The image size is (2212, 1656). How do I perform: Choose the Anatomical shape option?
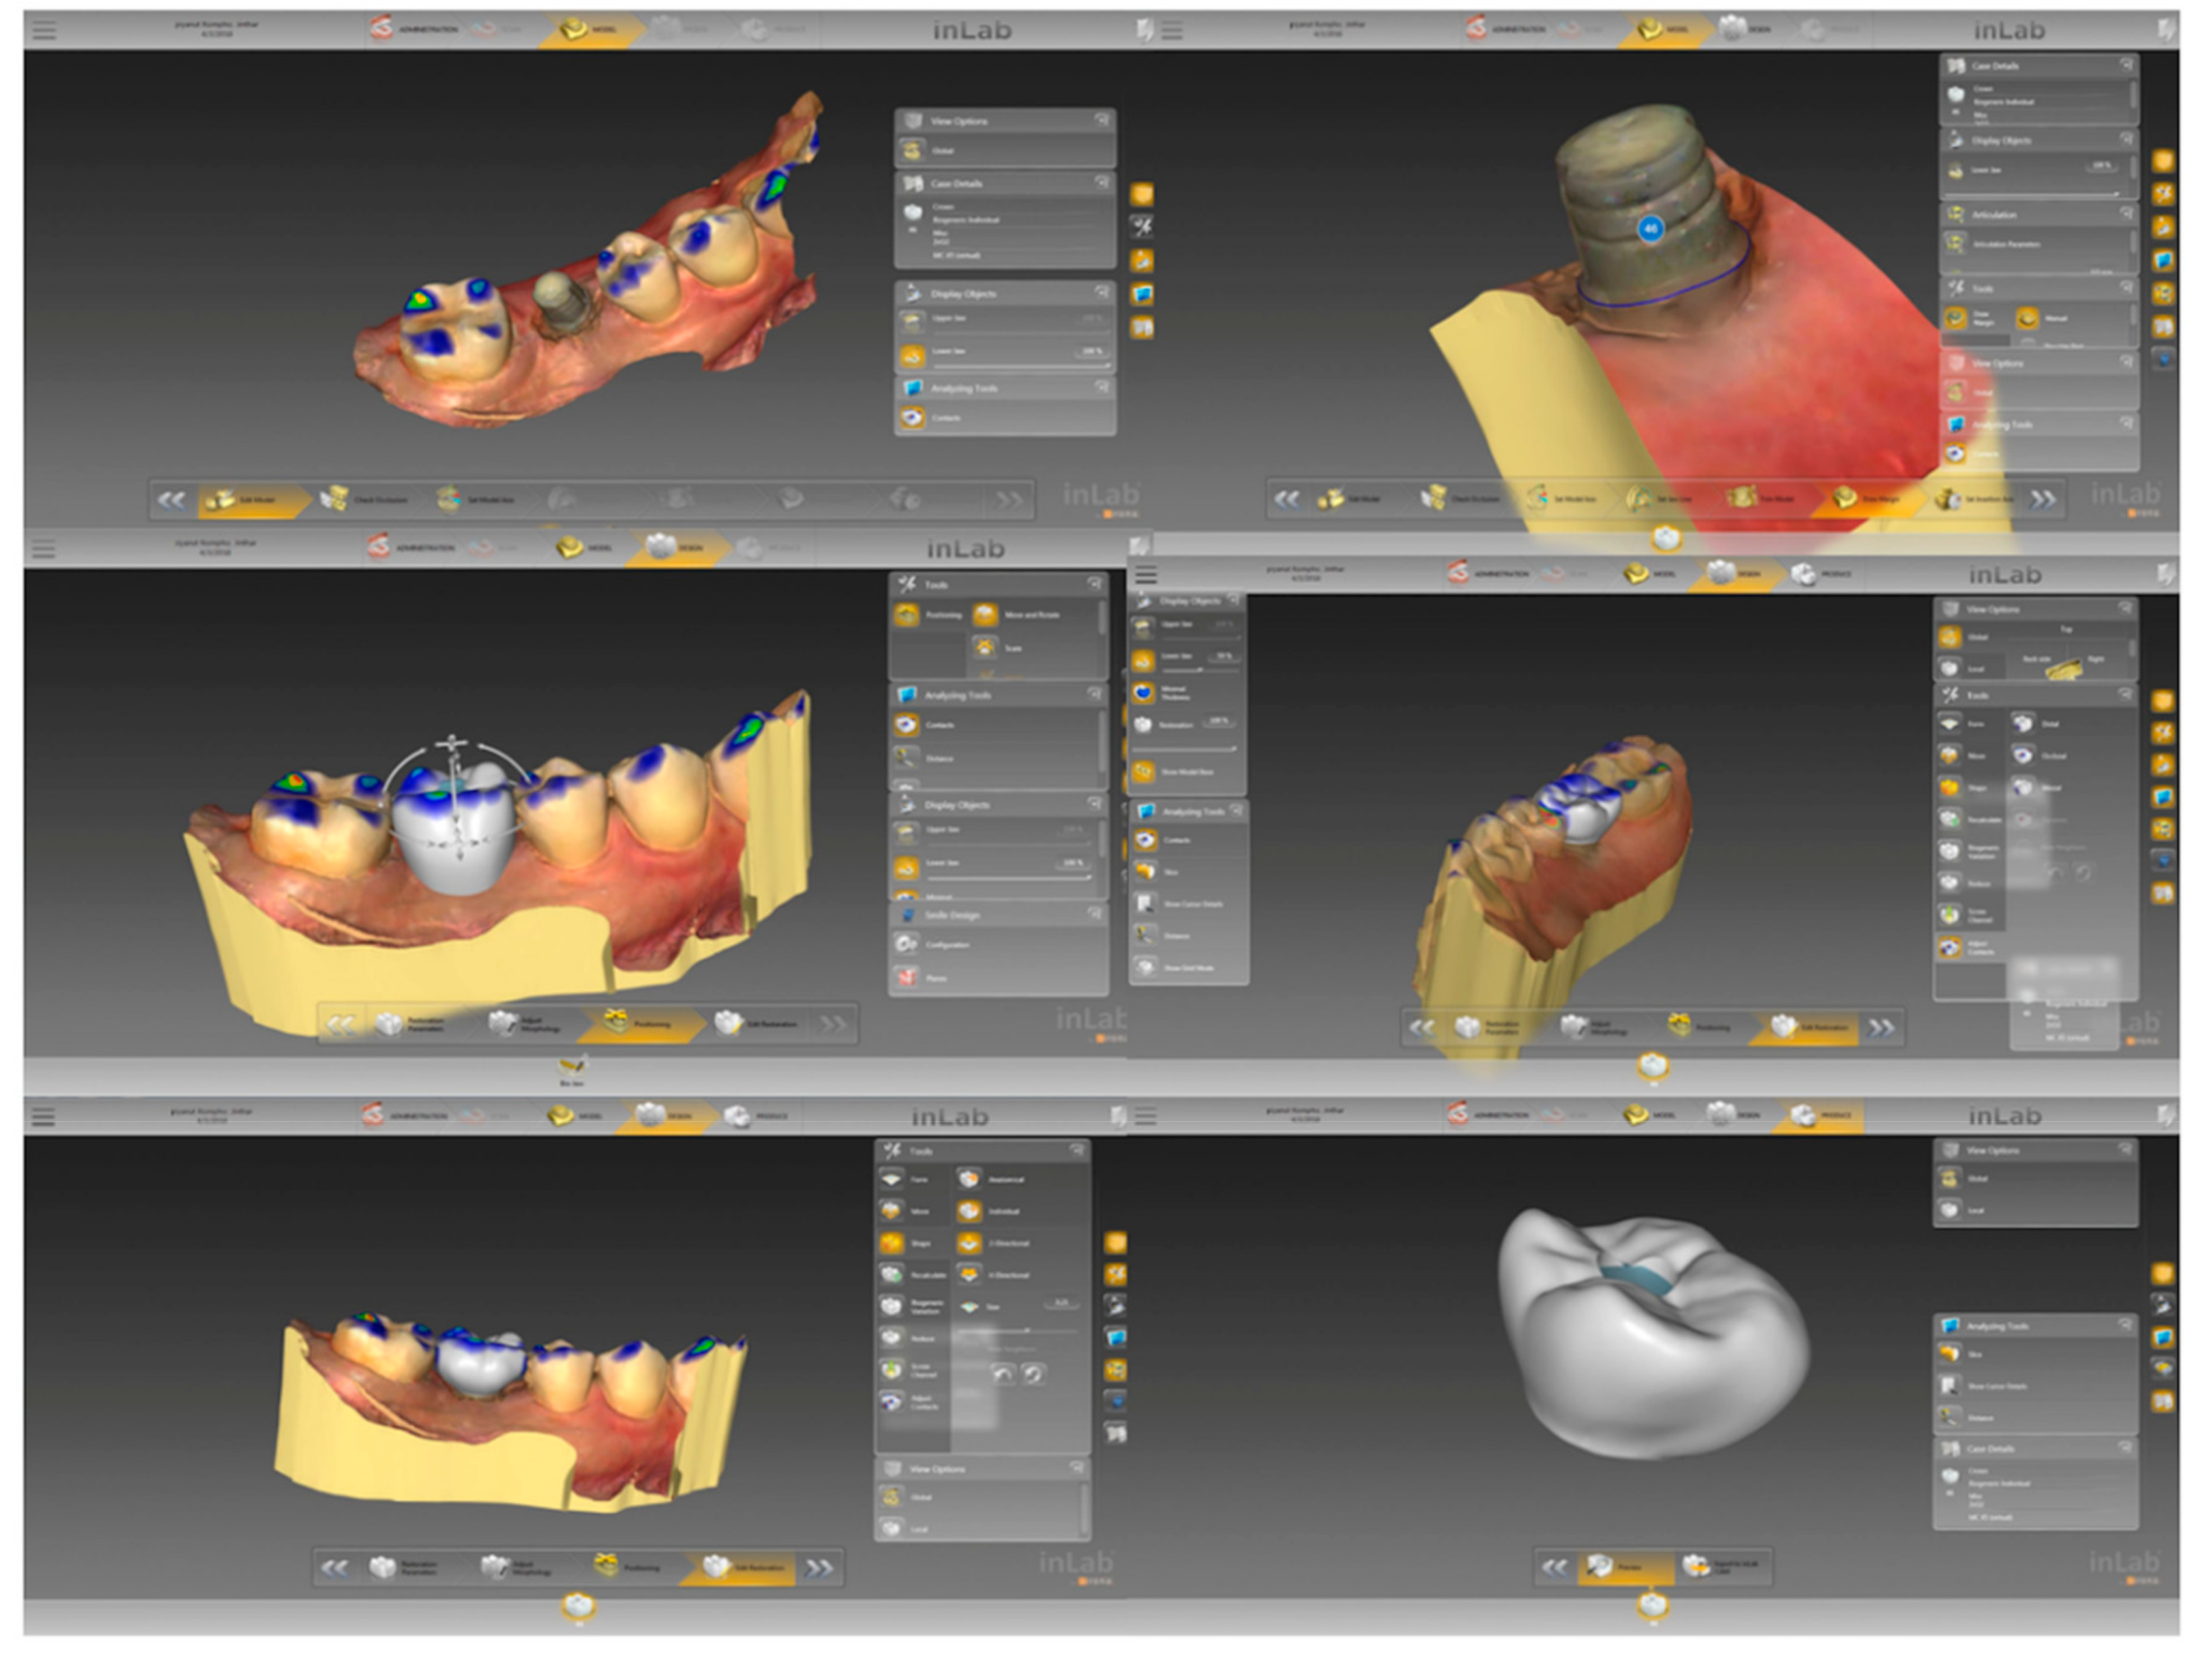tap(968, 1179)
